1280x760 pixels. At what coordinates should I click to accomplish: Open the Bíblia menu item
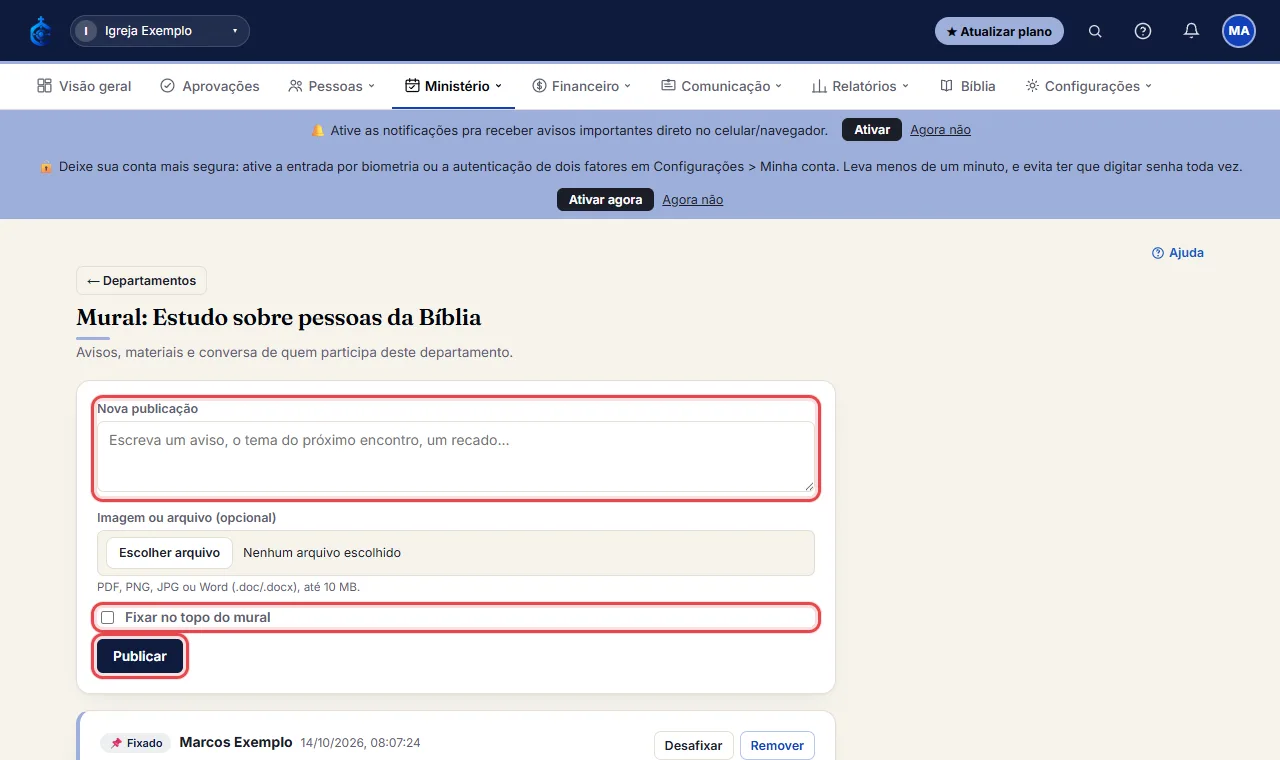[x=968, y=86]
